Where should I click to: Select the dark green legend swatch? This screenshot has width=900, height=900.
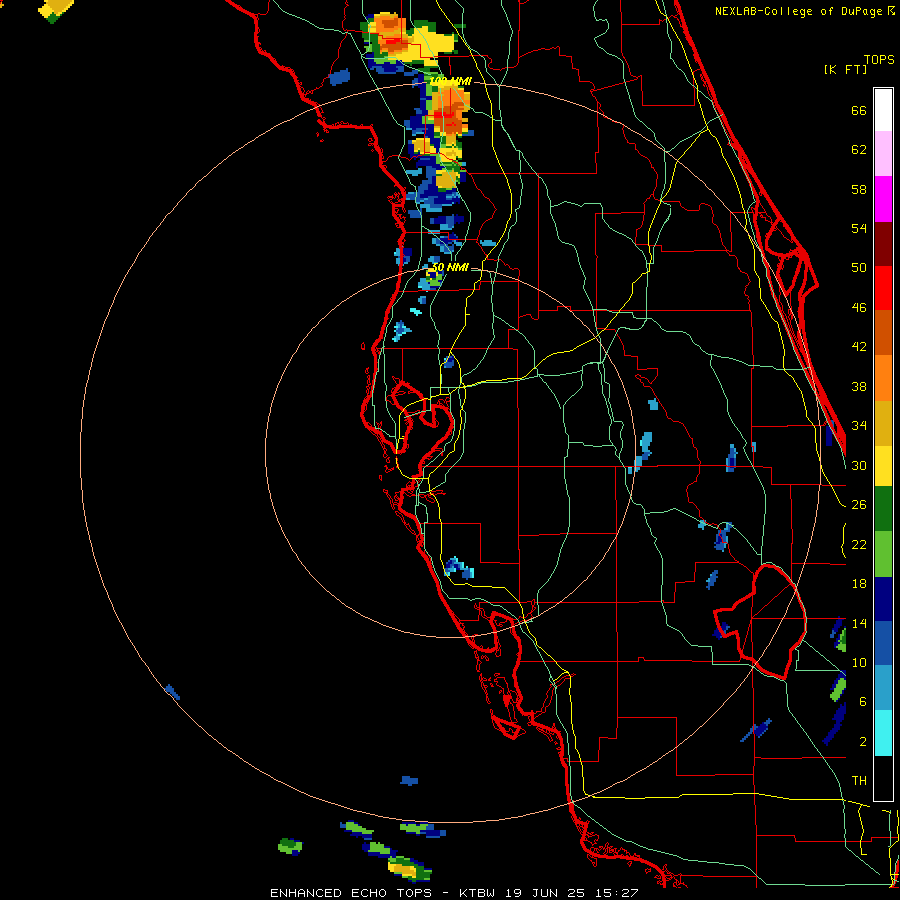pyautogui.click(x=883, y=509)
